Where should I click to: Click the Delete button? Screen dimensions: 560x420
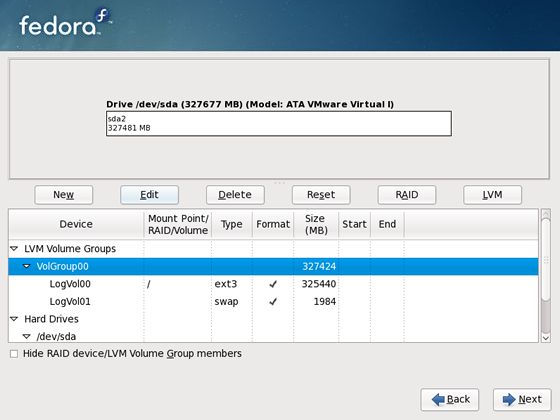pos(235,195)
